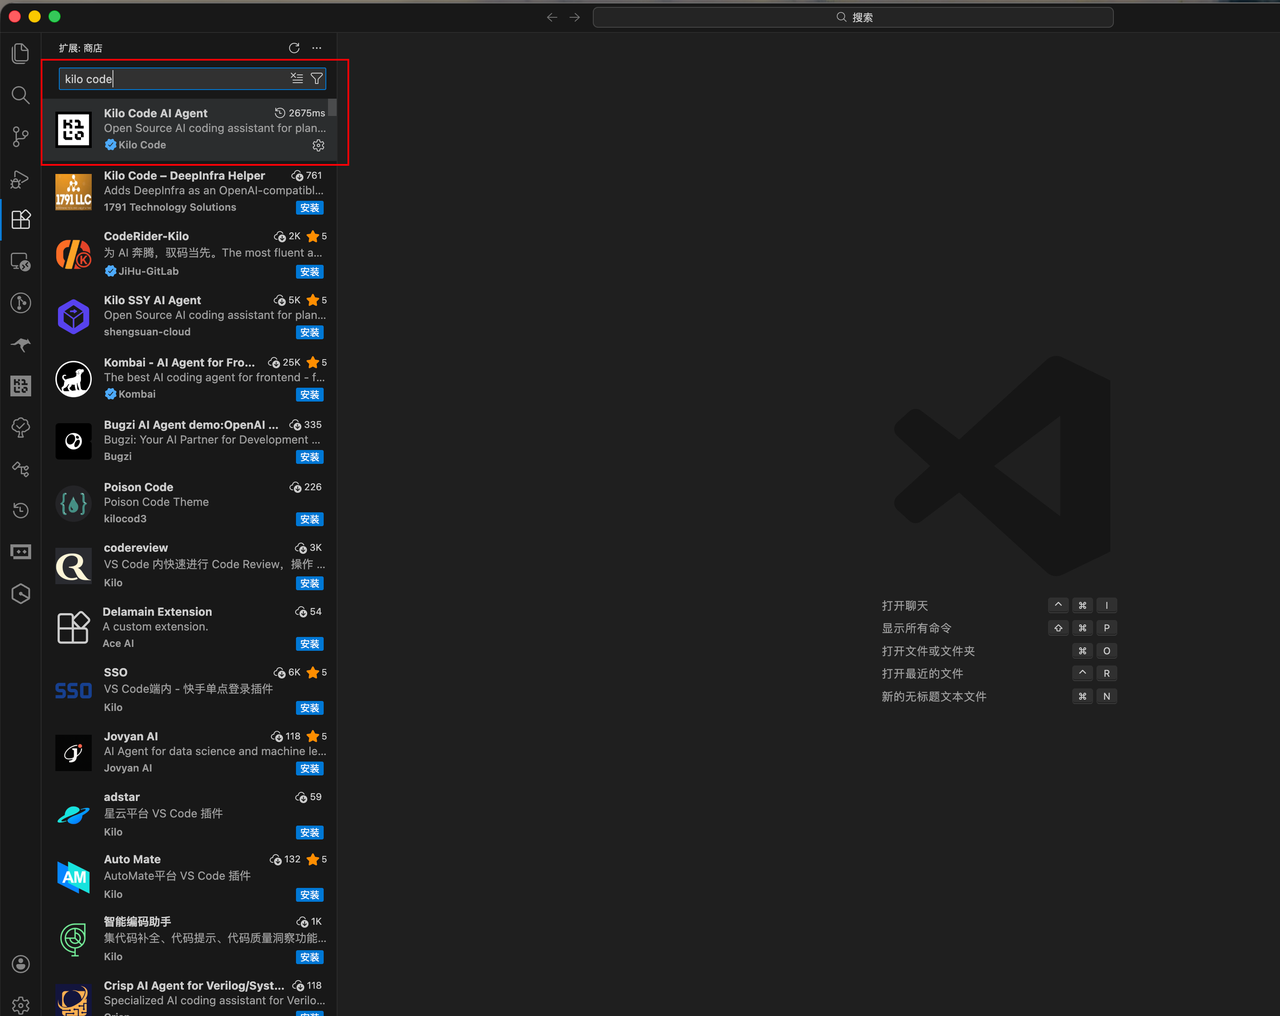1280x1016 pixels.
Task: Open the Manage gear in activity bar
Action: point(20,1005)
